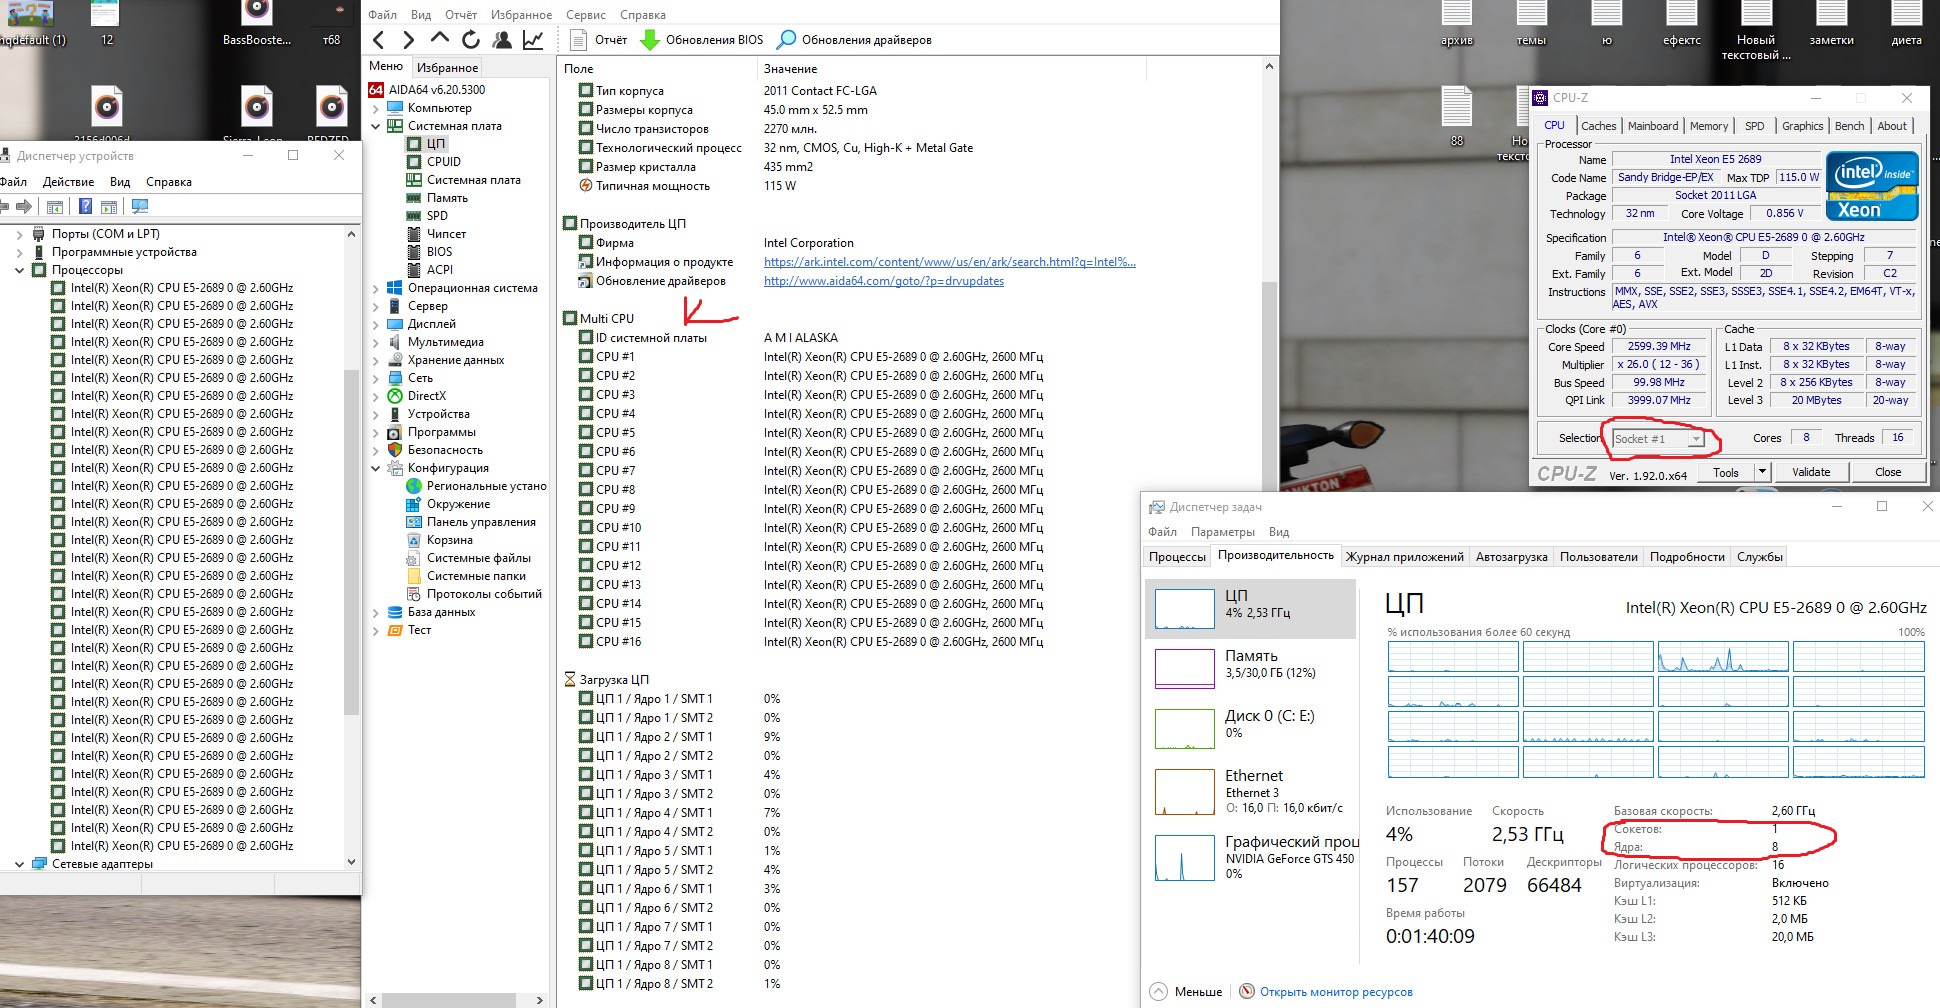The height and width of the screenshot is (1008, 1940).
Task: Open the Tools dropdown arrow in CPU-Z
Action: 1762,472
